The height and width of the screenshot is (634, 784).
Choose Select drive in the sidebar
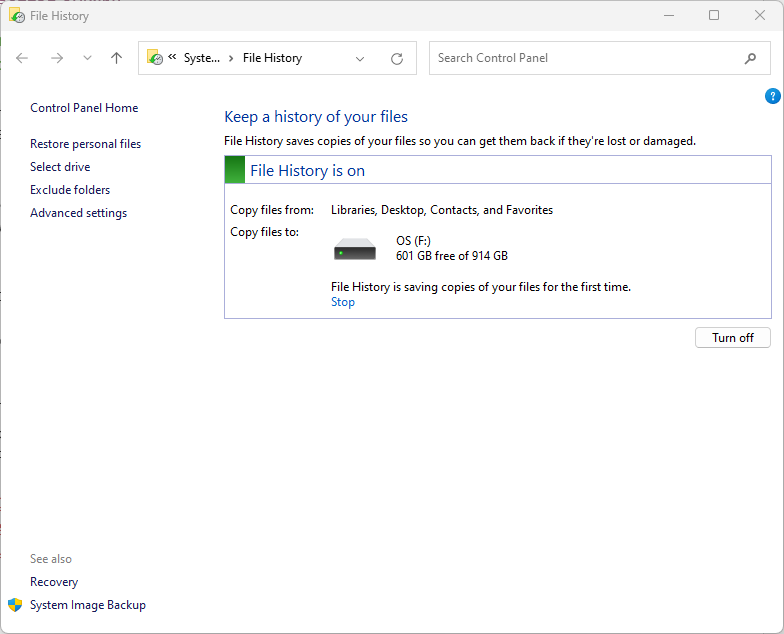(60, 167)
